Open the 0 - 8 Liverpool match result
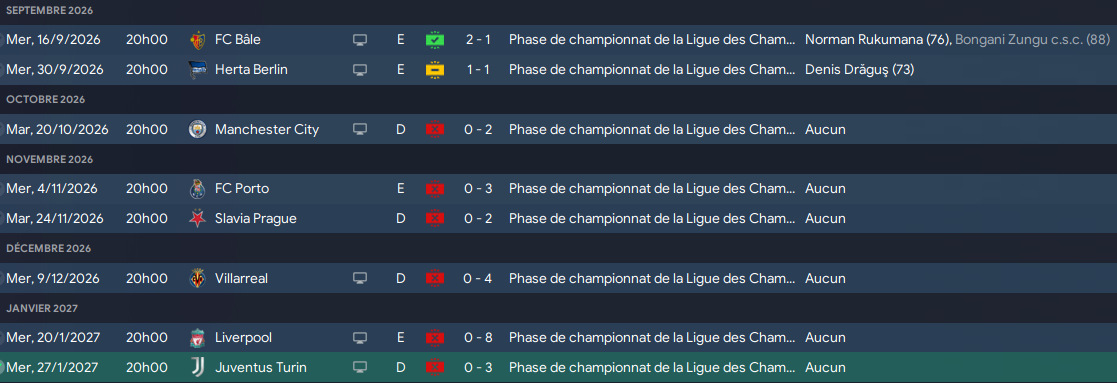This screenshot has height=383, width=1117. coord(478,337)
